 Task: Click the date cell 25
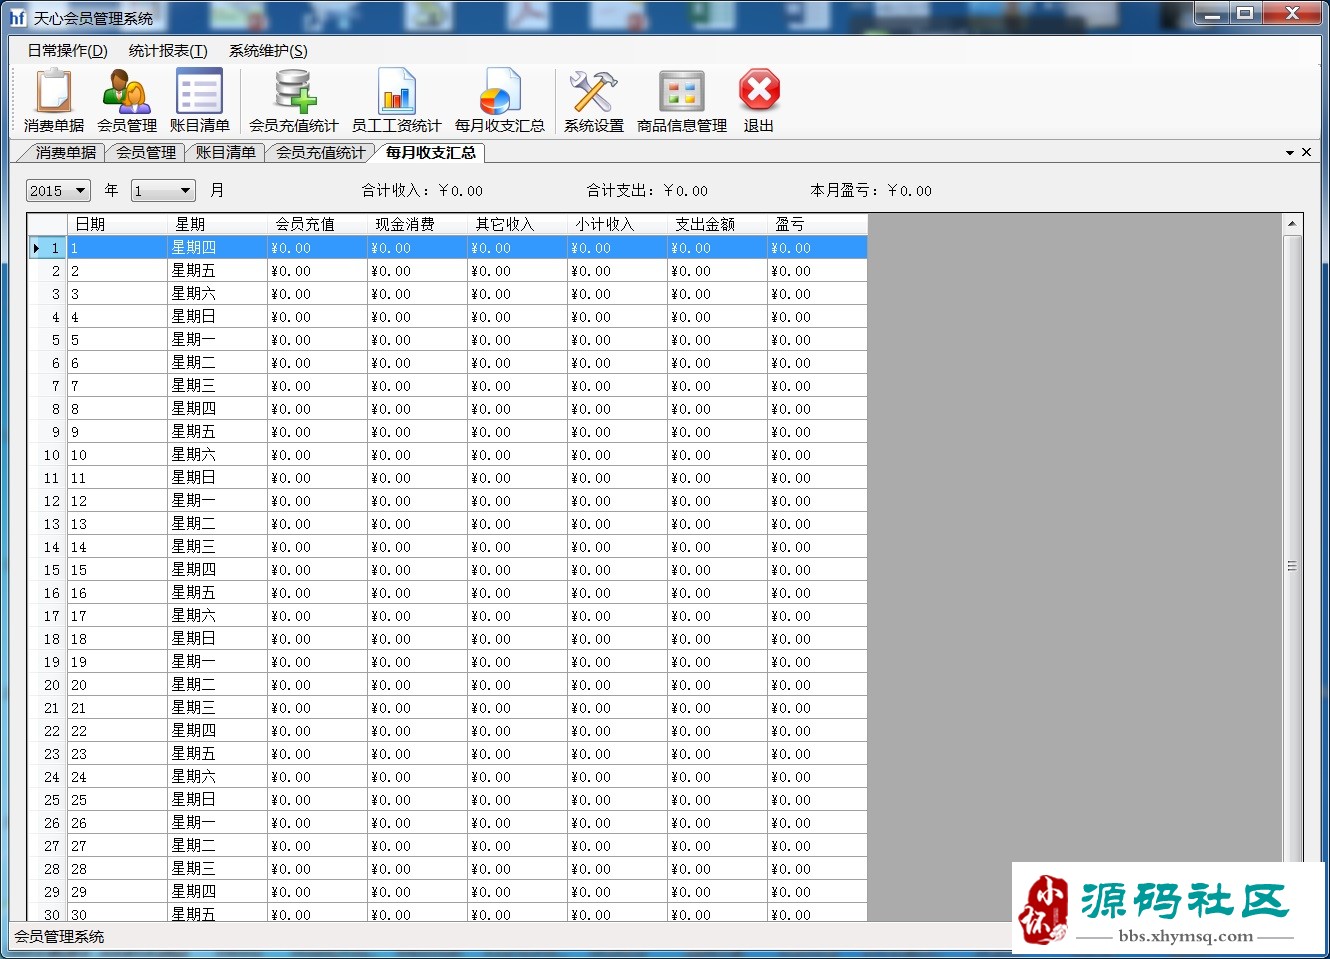click(117, 800)
